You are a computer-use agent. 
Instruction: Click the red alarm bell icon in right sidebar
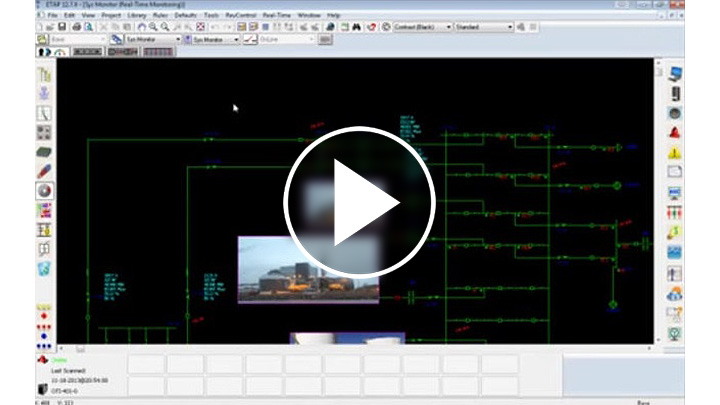coord(675,133)
